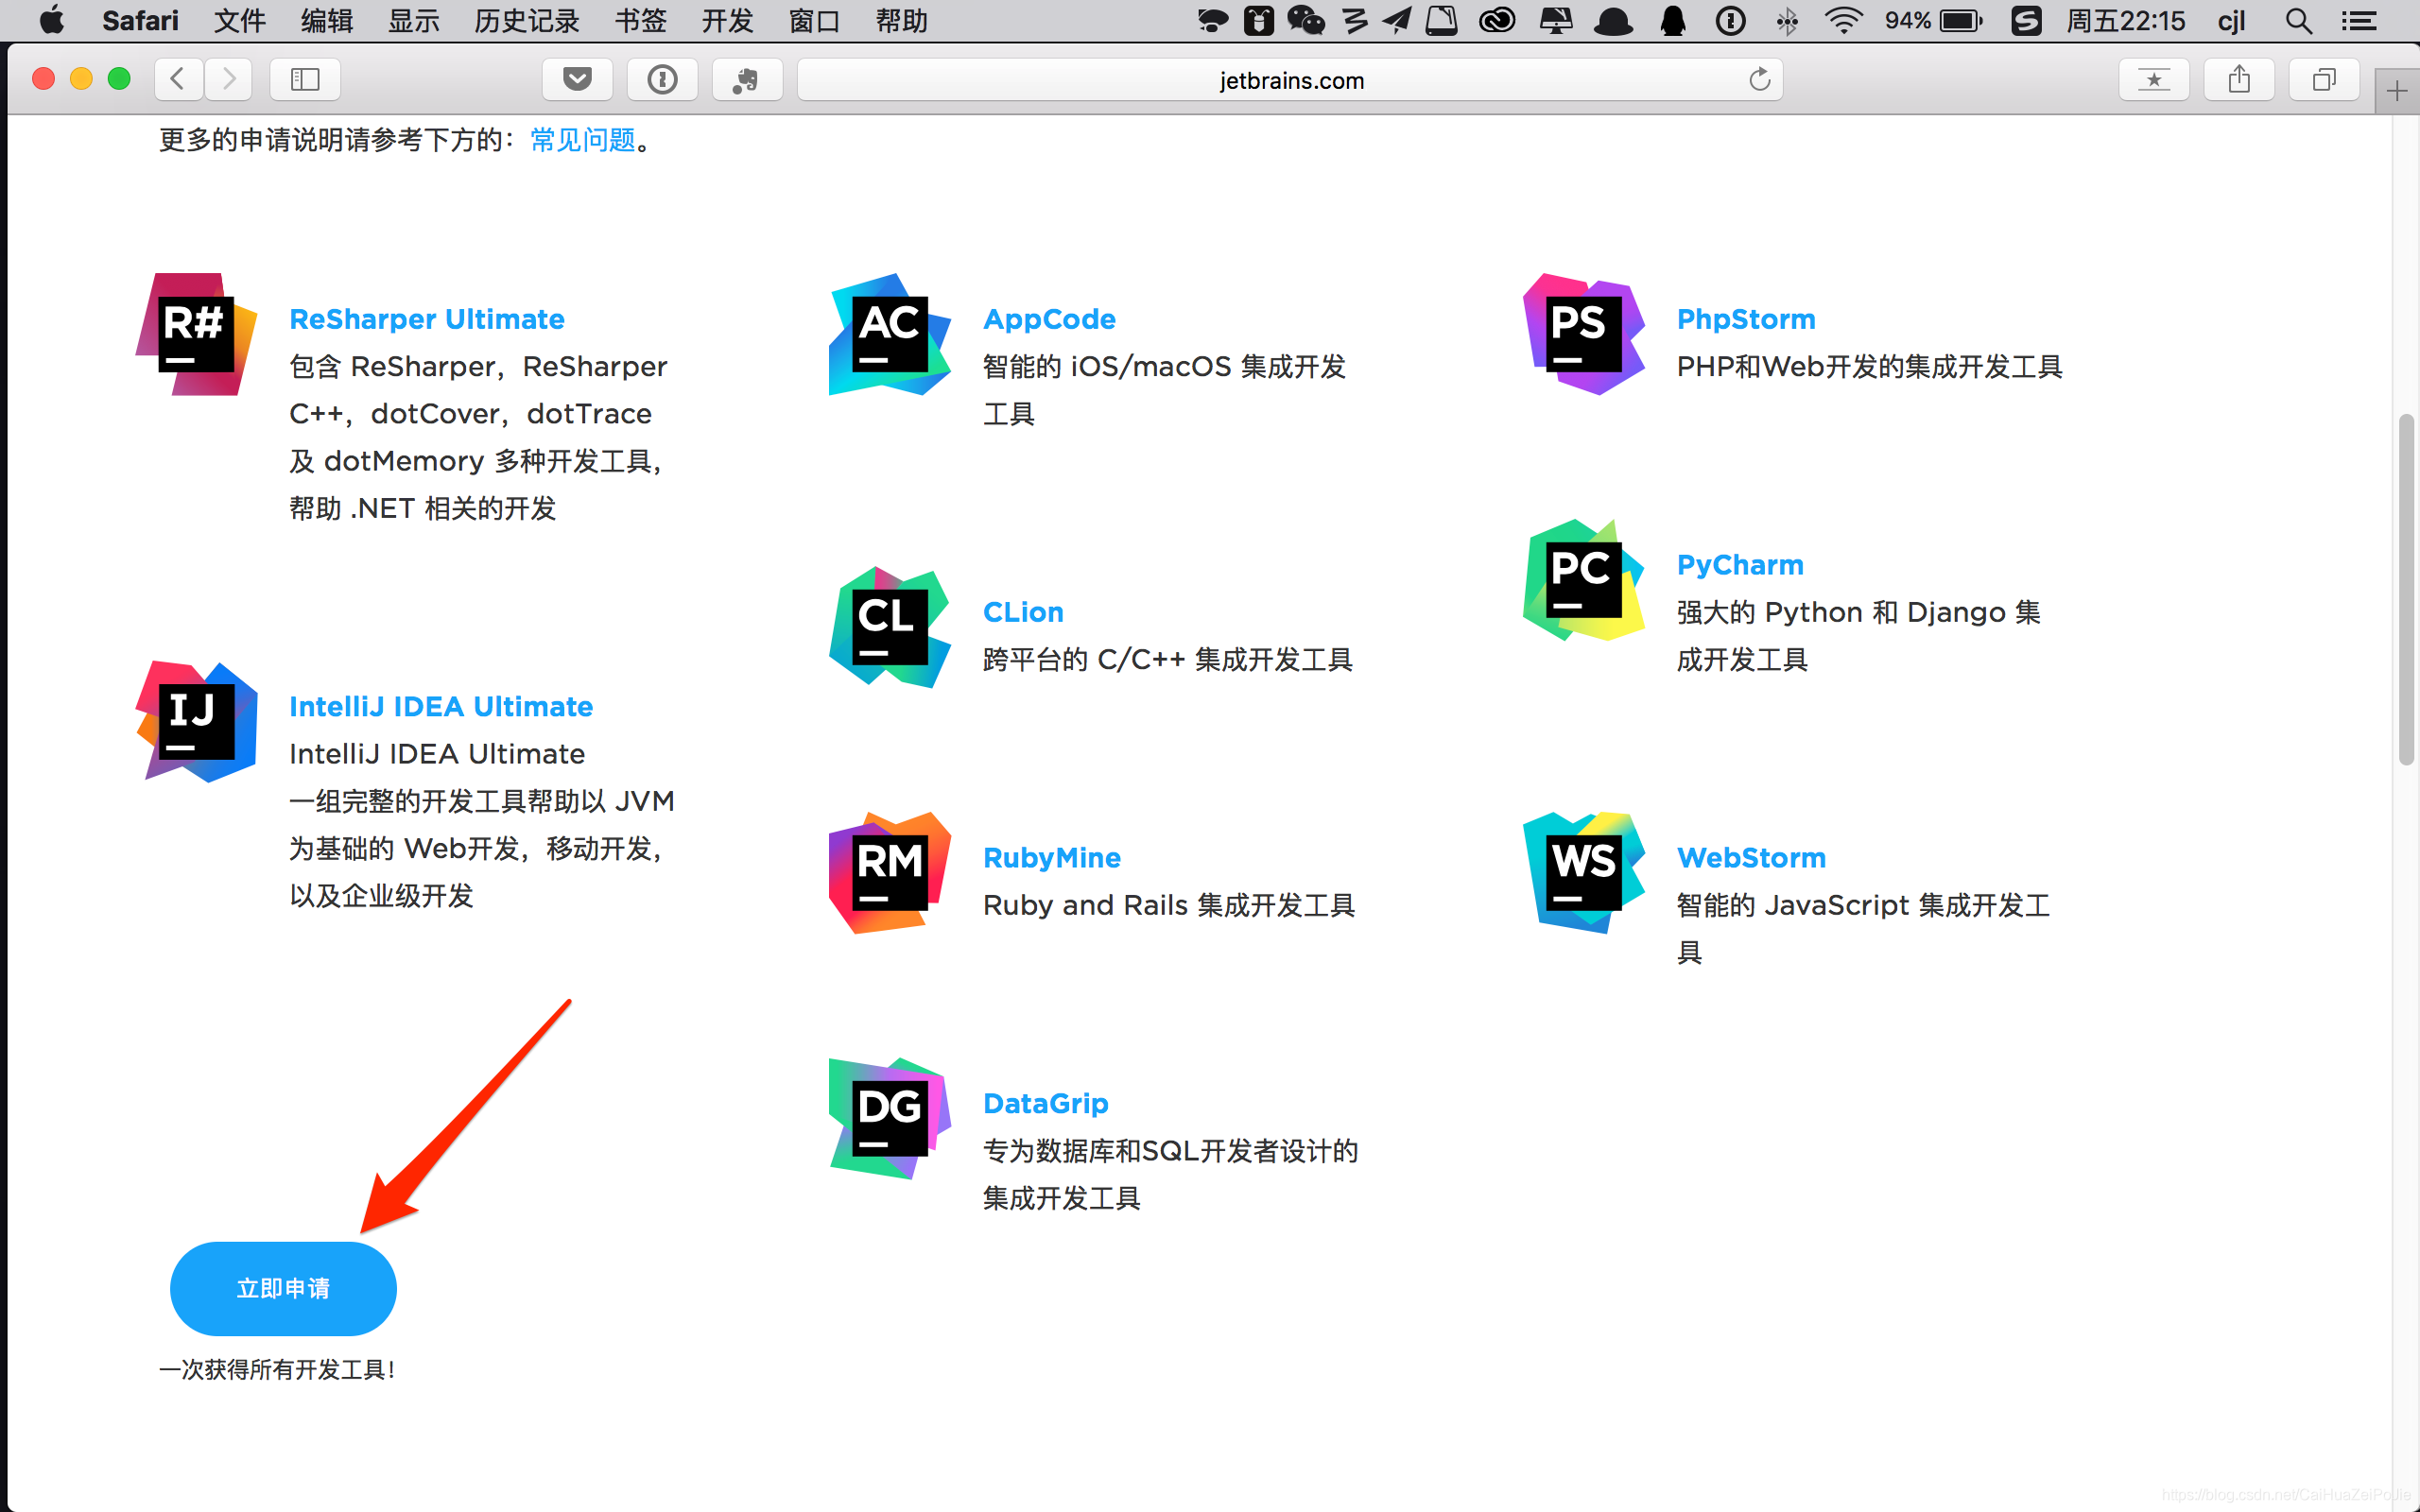The image size is (2420, 1512).
Task: Open the CLion link
Action: pyautogui.click(x=1023, y=612)
